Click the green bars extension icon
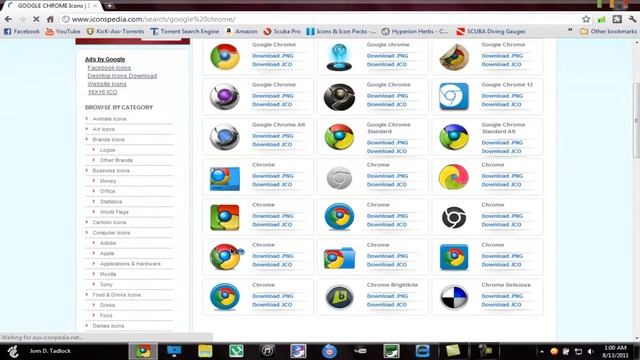Image resolution: width=640 pixels, height=360 pixels. (x=602, y=19)
